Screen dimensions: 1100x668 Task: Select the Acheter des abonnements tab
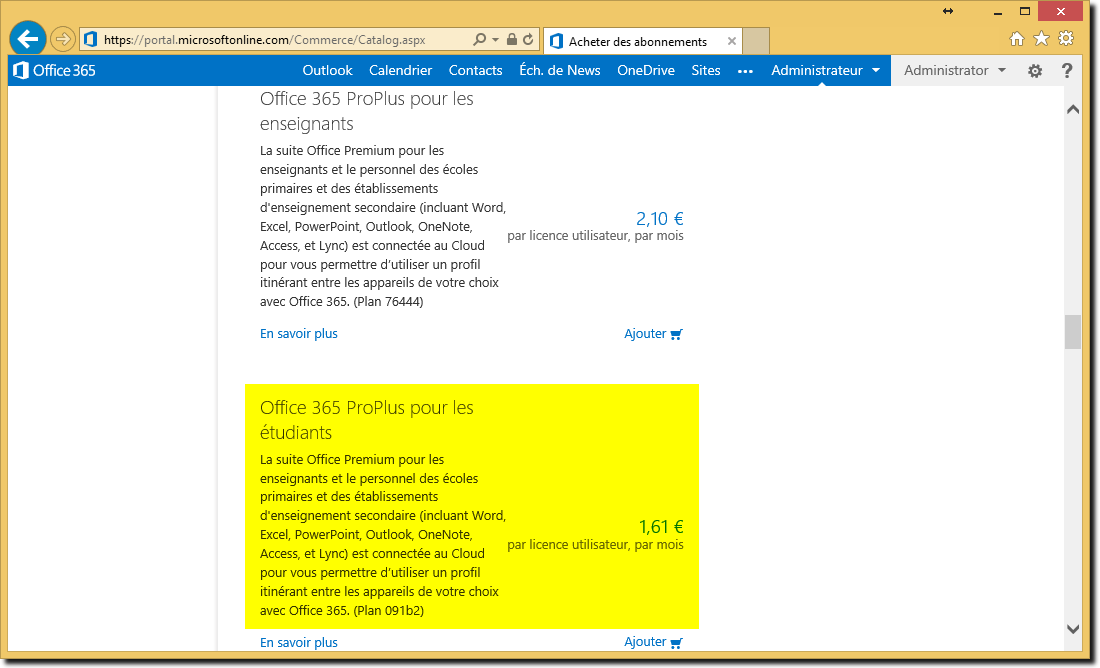pyautogui.click(x=642, y=41)
